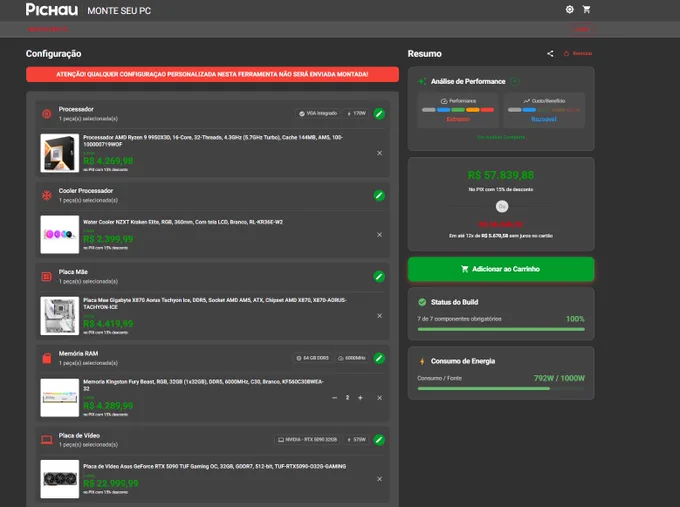Click the Performance rating bar labeled Extremo
This screenshot has width=680, height=507.
(x=458, y=110)
